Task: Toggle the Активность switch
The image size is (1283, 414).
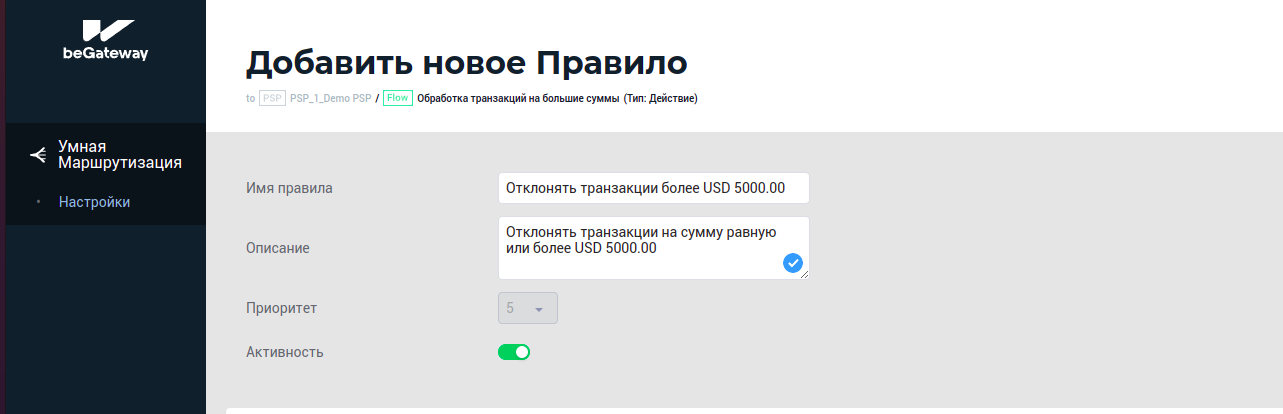Action: click(x=514, y=352)
